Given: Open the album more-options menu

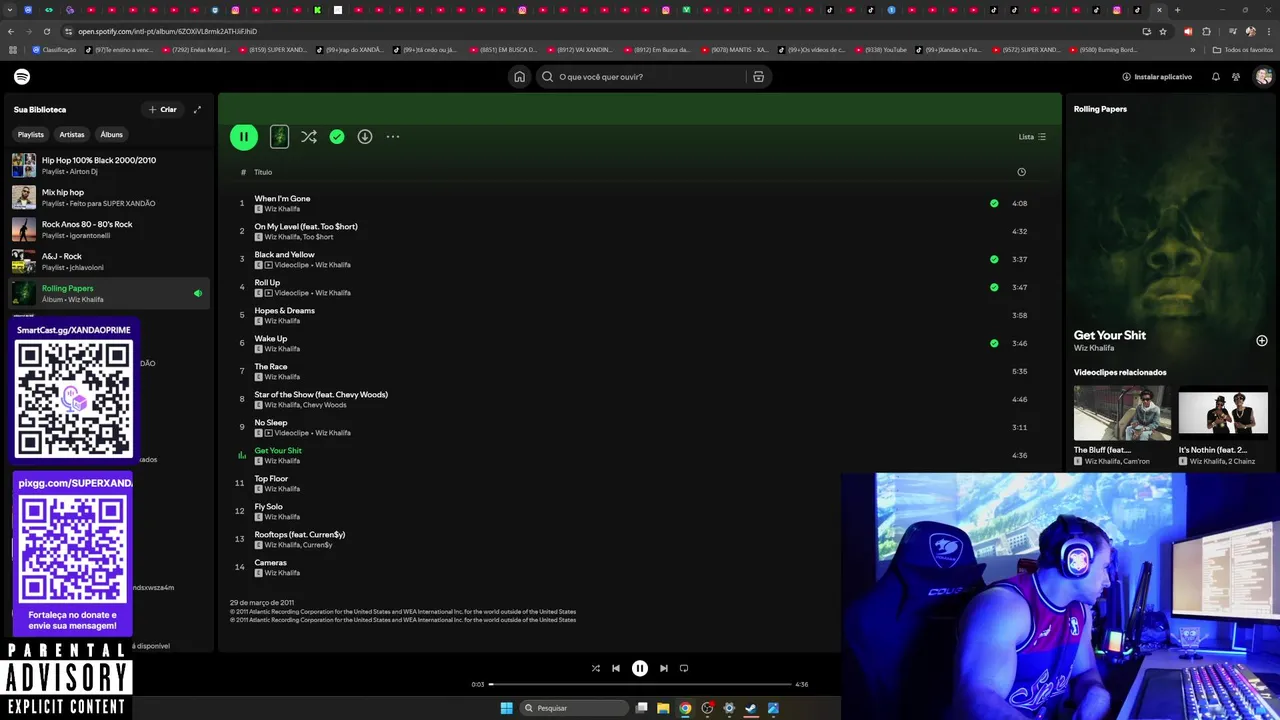Looking at the screenshot, I should (x=393, y=137).
